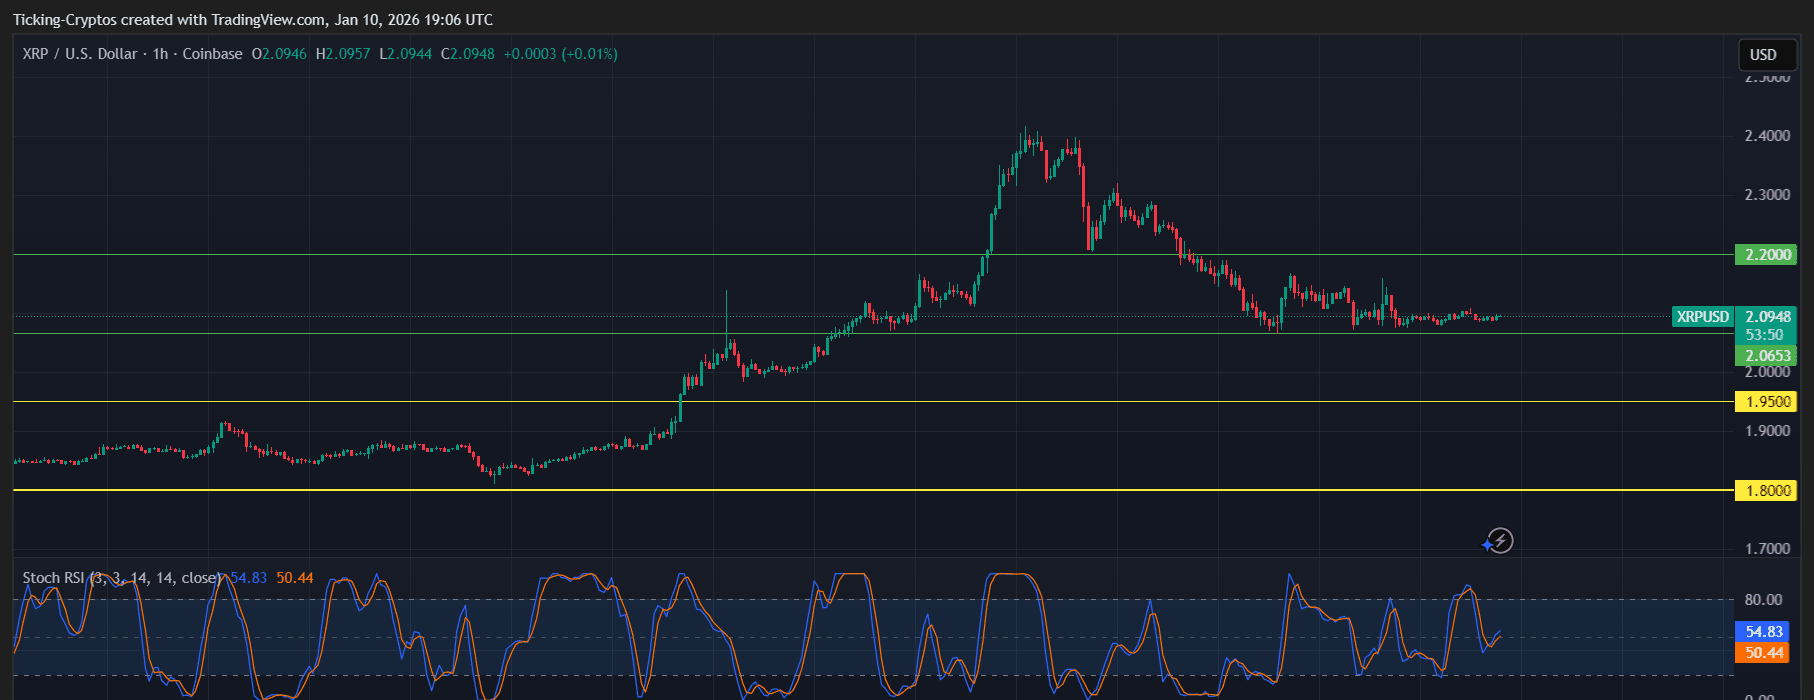This screenshot has width=1814, height=700.
Task: Select the blue 54.83 label on indicator scale
Action: click(x=1764, y=632)
